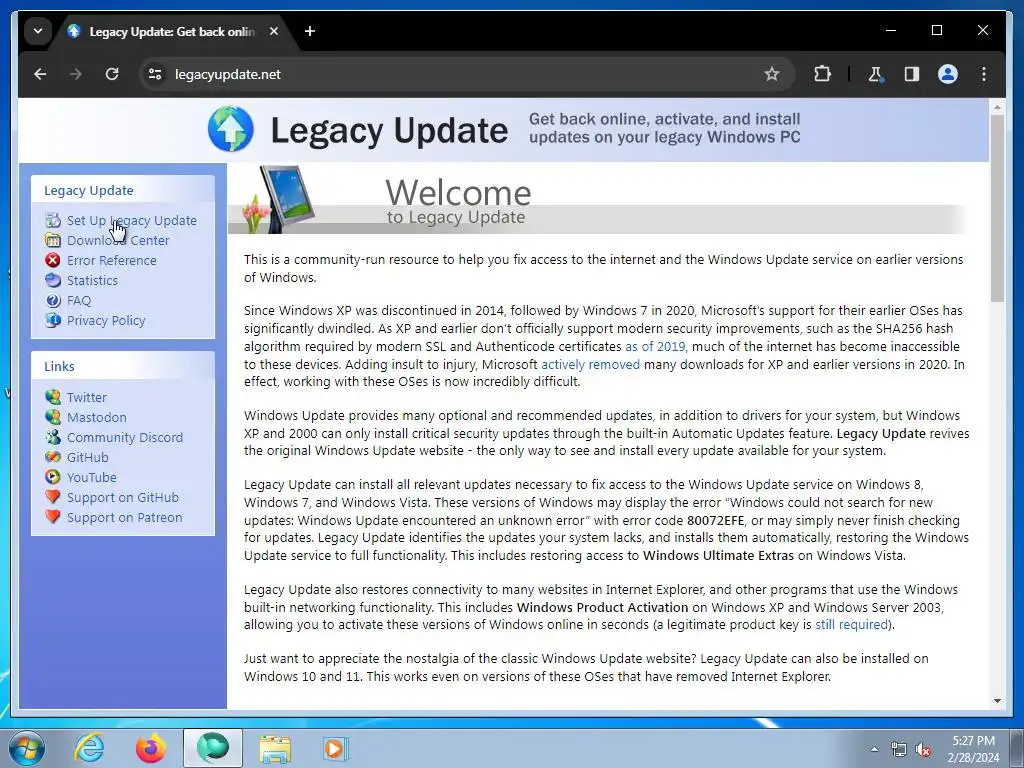Viewport: 1024px width, 768px height.
Task: Open the Statistics page link
Action: coord(92,281)
